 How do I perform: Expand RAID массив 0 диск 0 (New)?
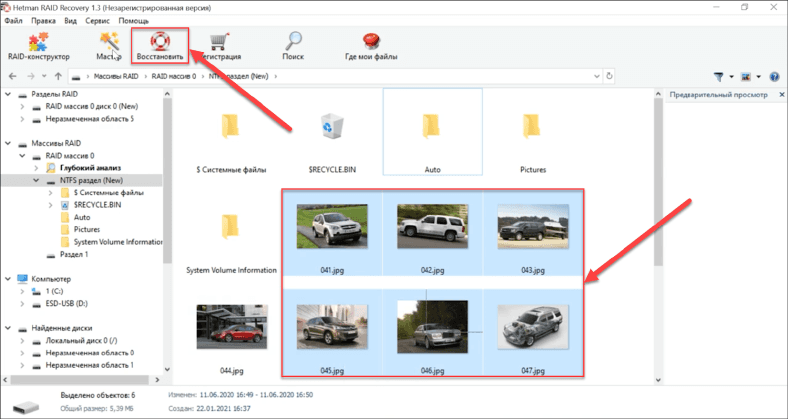tap(22, 107)
